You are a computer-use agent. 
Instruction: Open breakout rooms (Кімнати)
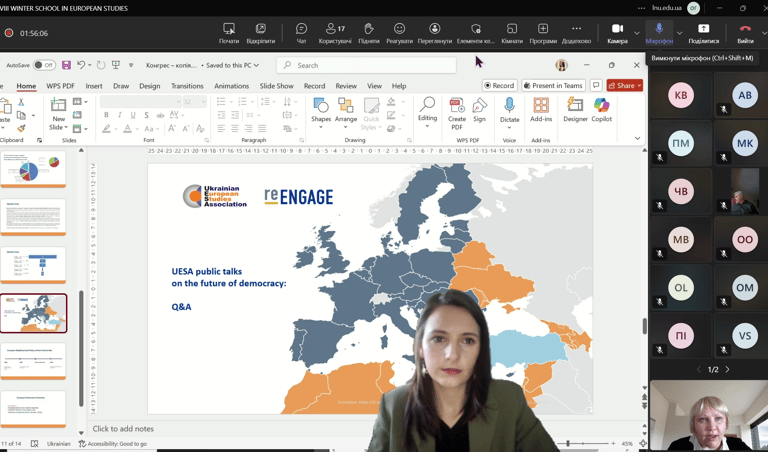[x=512, y=33]
